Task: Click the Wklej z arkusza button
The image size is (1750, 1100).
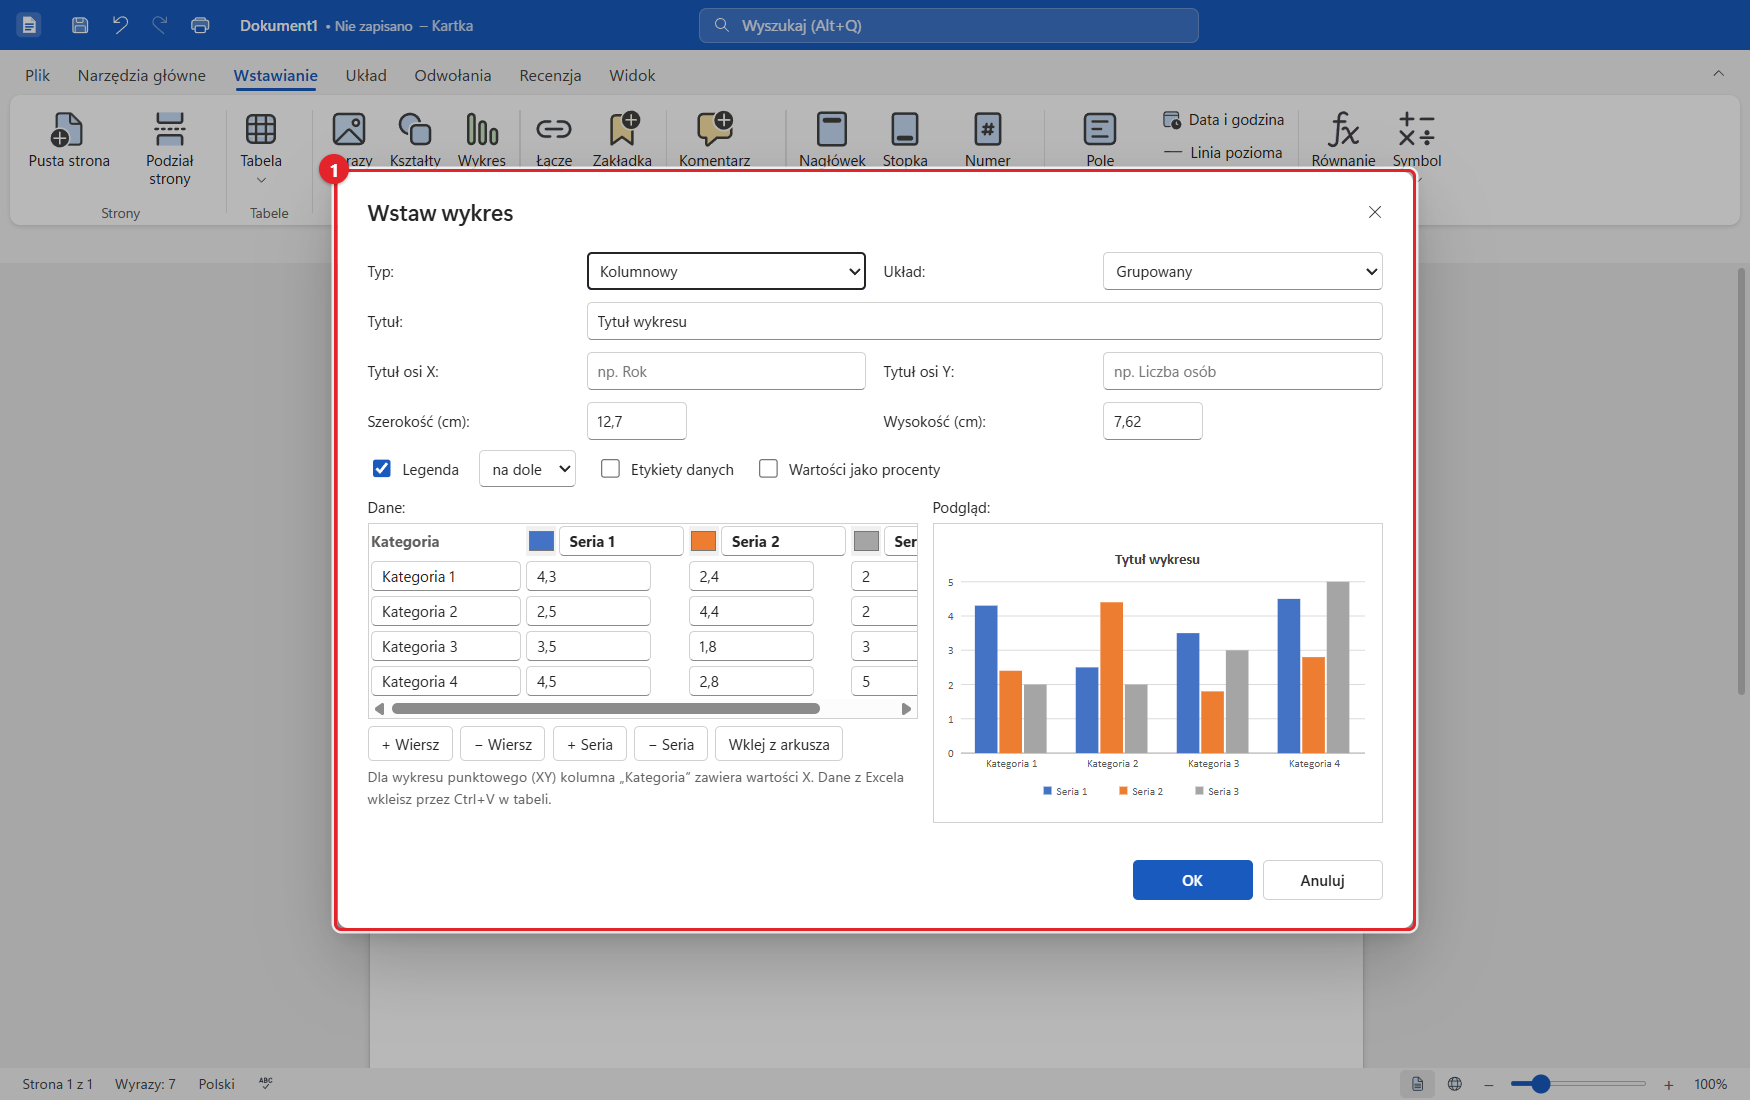Action: (x=779, y=744)
